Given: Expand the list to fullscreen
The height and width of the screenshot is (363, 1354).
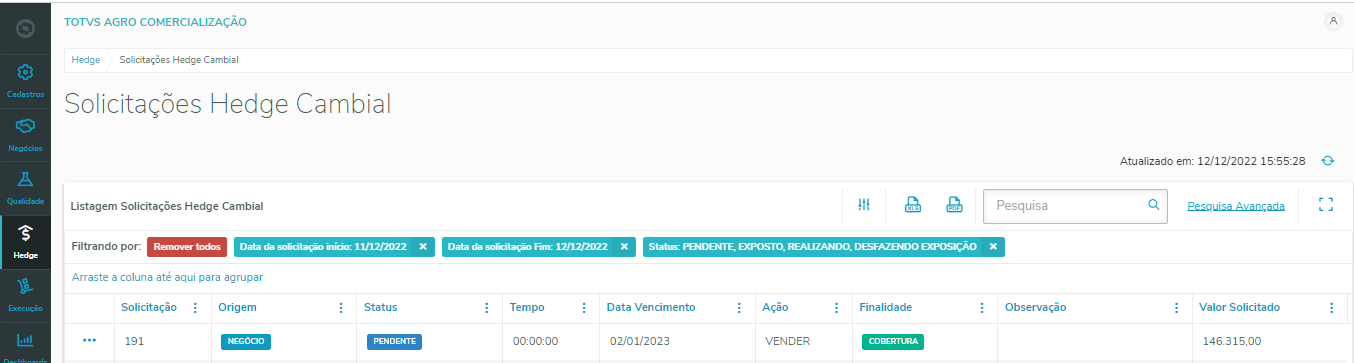Looking at the screenshot, I should (1327, 205).
